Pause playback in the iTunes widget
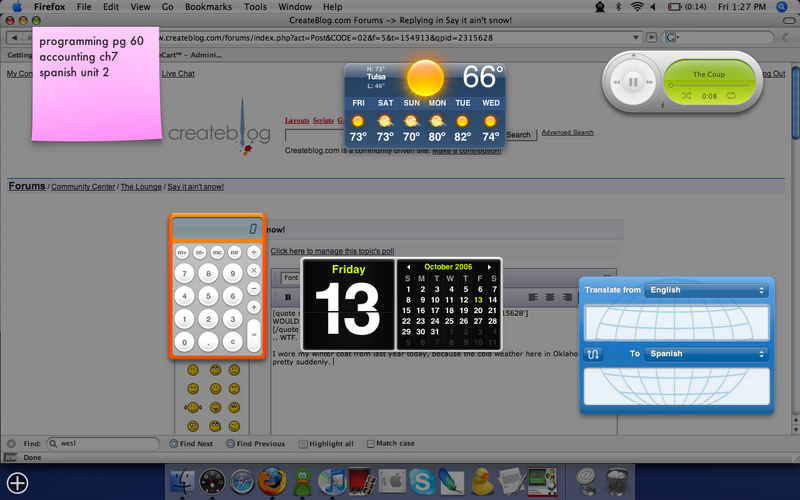This screenshot has width=800, height=500. (633, 82)
